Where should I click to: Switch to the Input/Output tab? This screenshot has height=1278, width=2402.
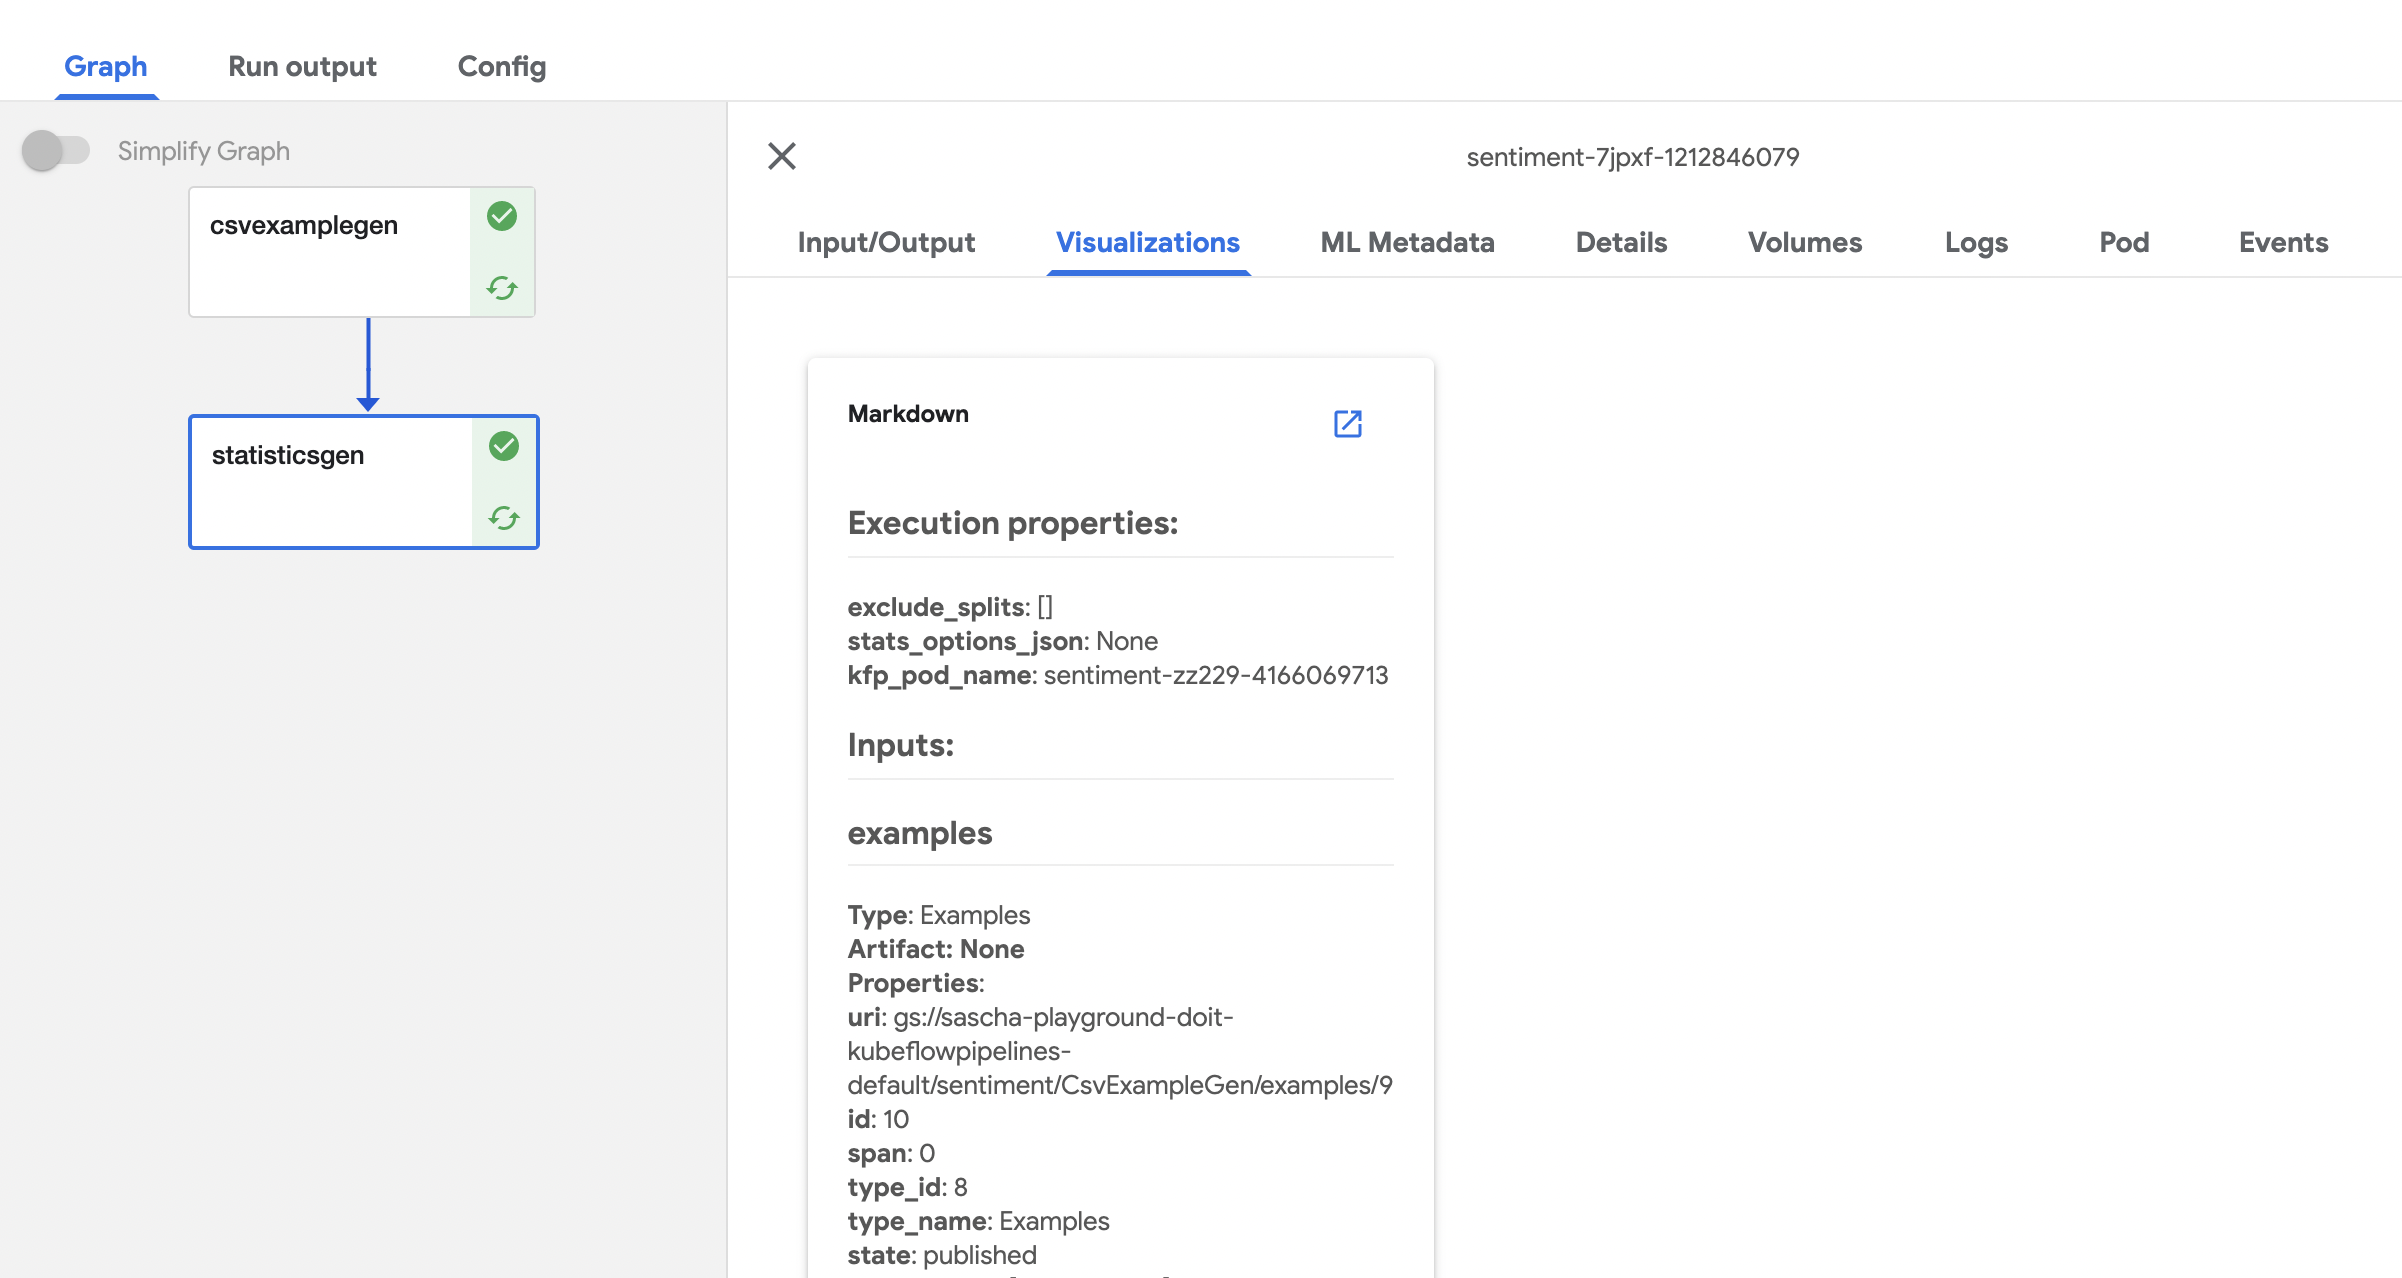886,242
